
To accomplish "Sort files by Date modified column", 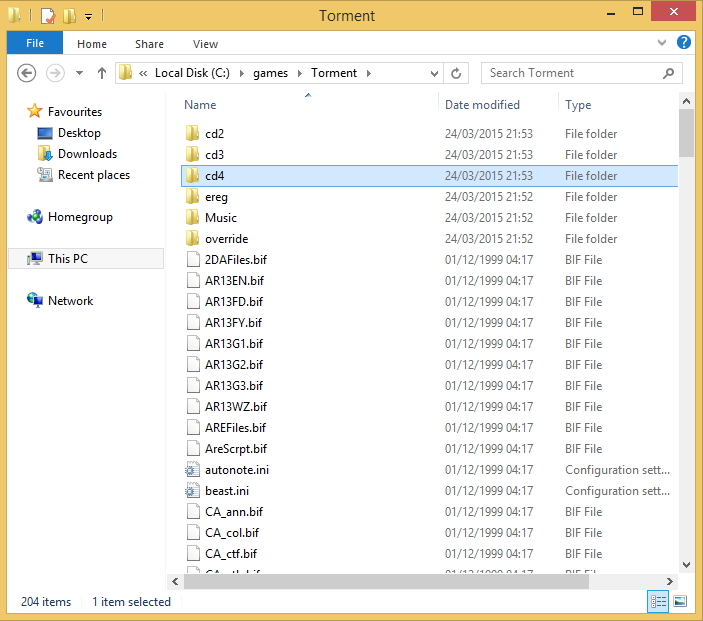I will pyautogui.click(x=482, y=105).
